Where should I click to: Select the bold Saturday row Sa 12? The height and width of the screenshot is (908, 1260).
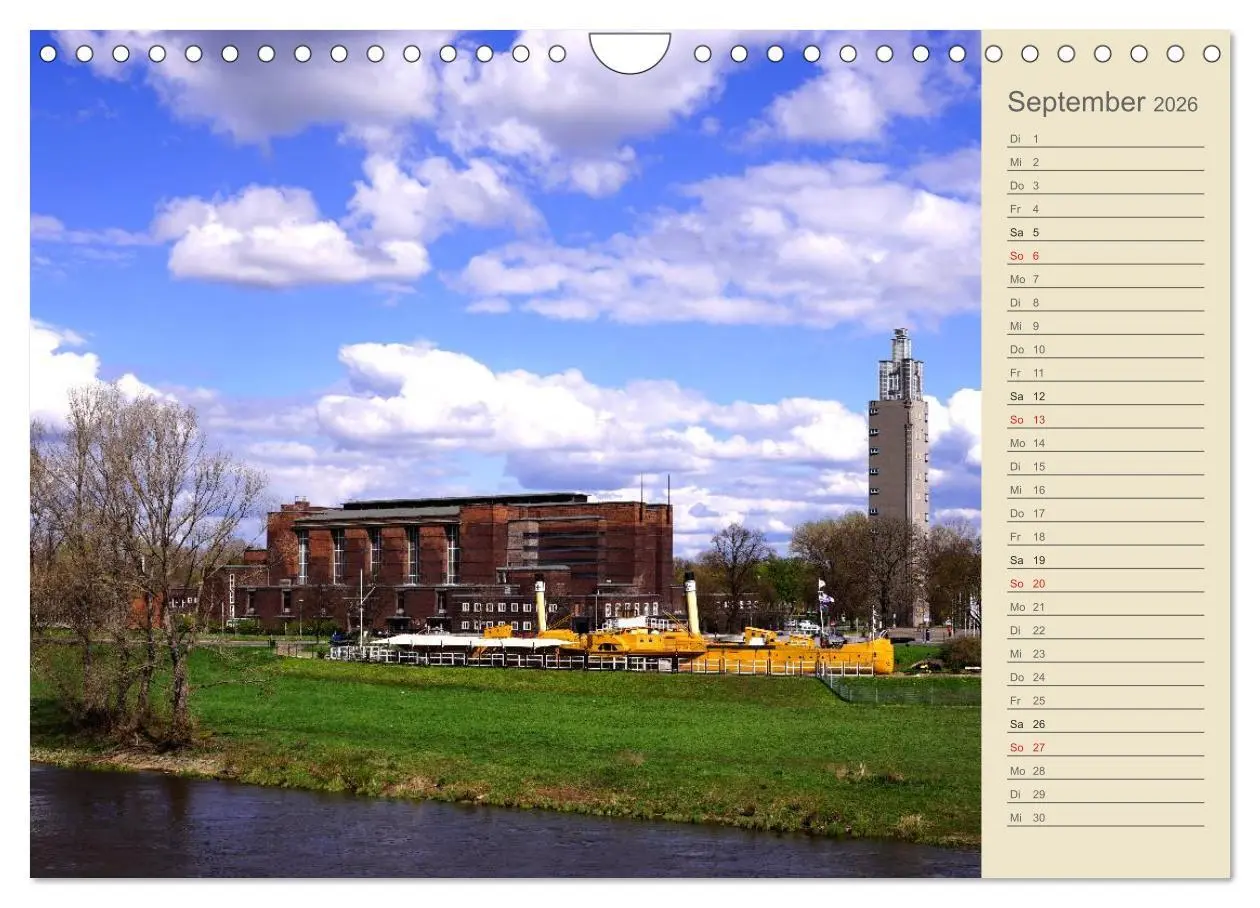click(1025, 395)
